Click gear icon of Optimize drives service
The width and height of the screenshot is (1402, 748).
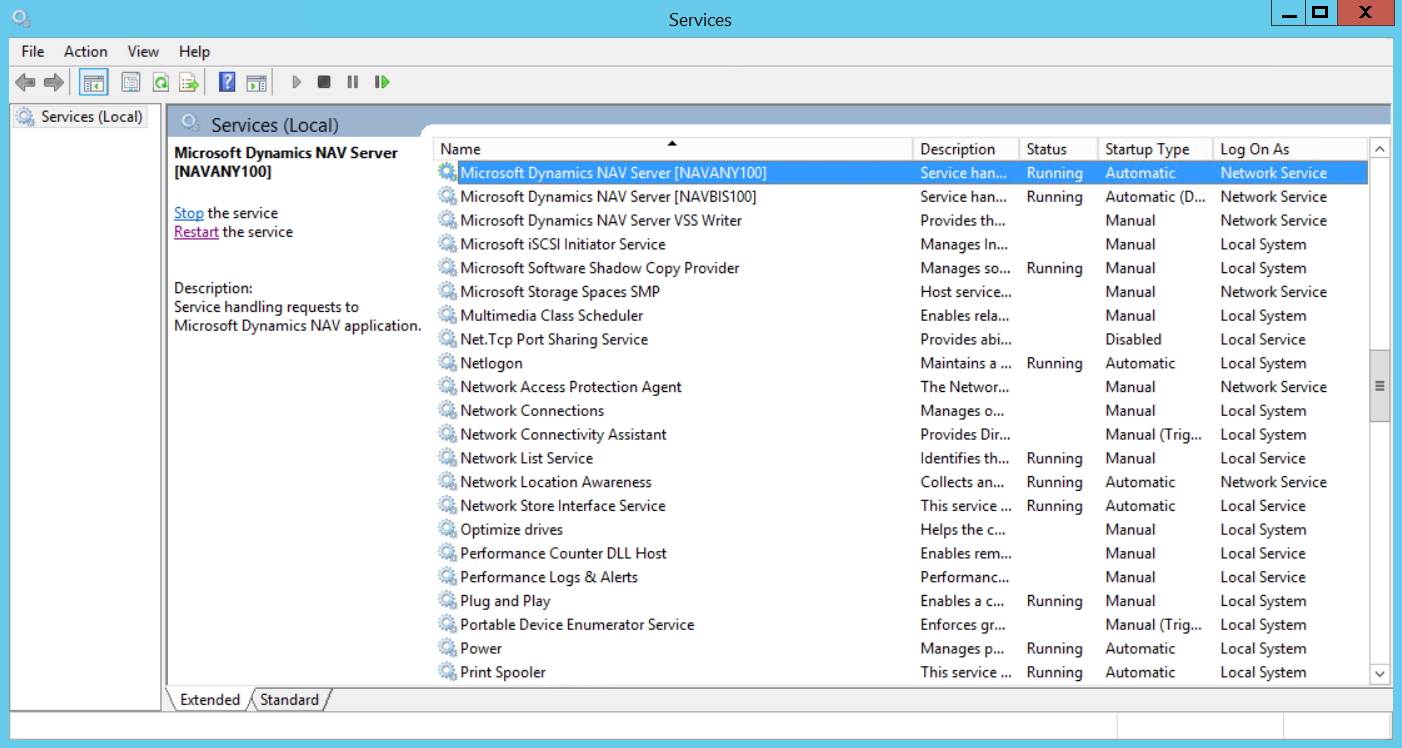click(x=447, y=529)
